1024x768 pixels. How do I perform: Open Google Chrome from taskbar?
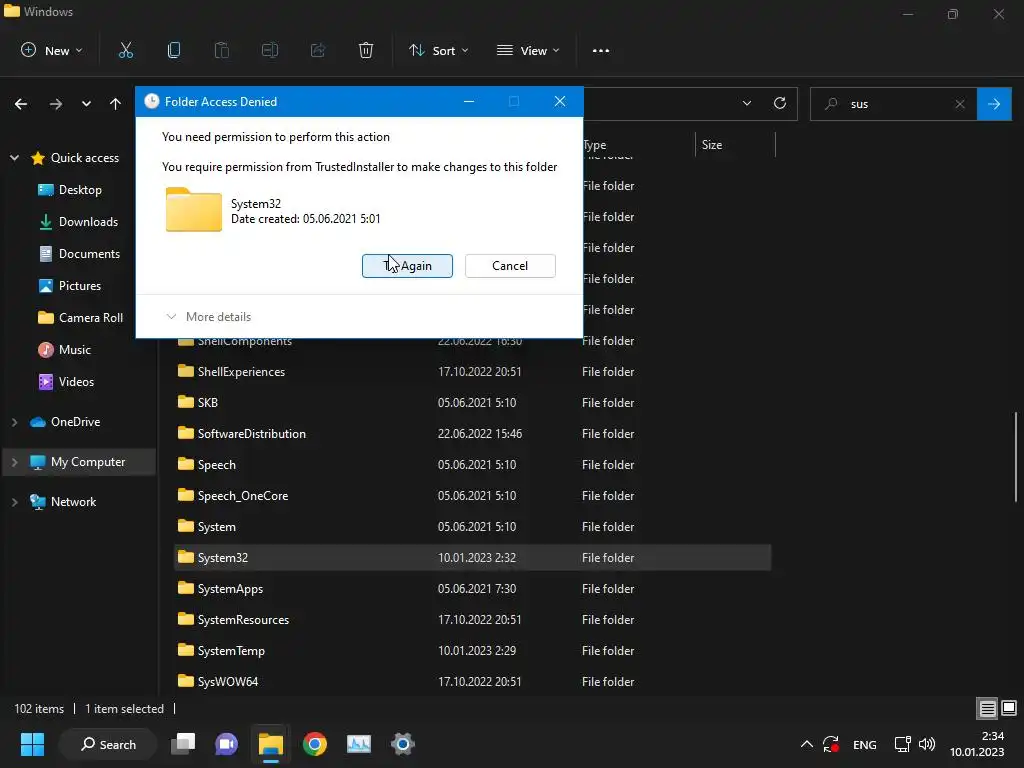(315, 744)
